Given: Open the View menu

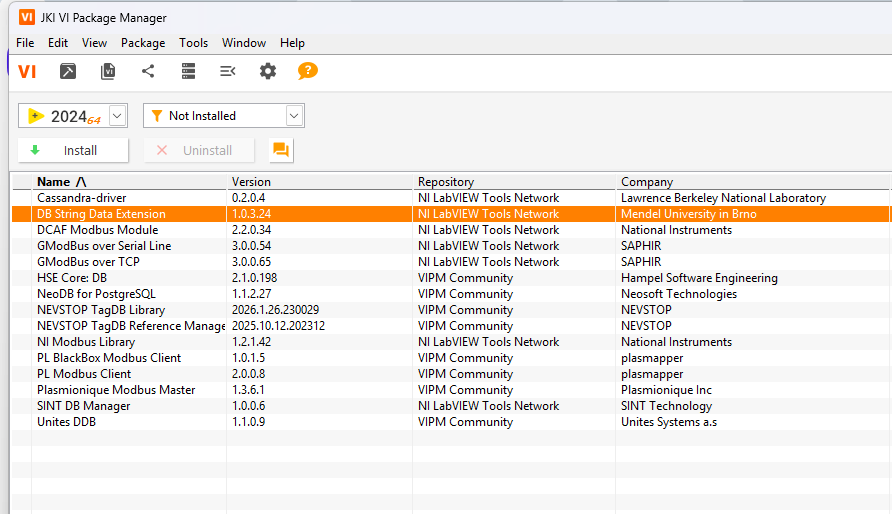Looking at the screenshot, I should [x=94, y=43].
